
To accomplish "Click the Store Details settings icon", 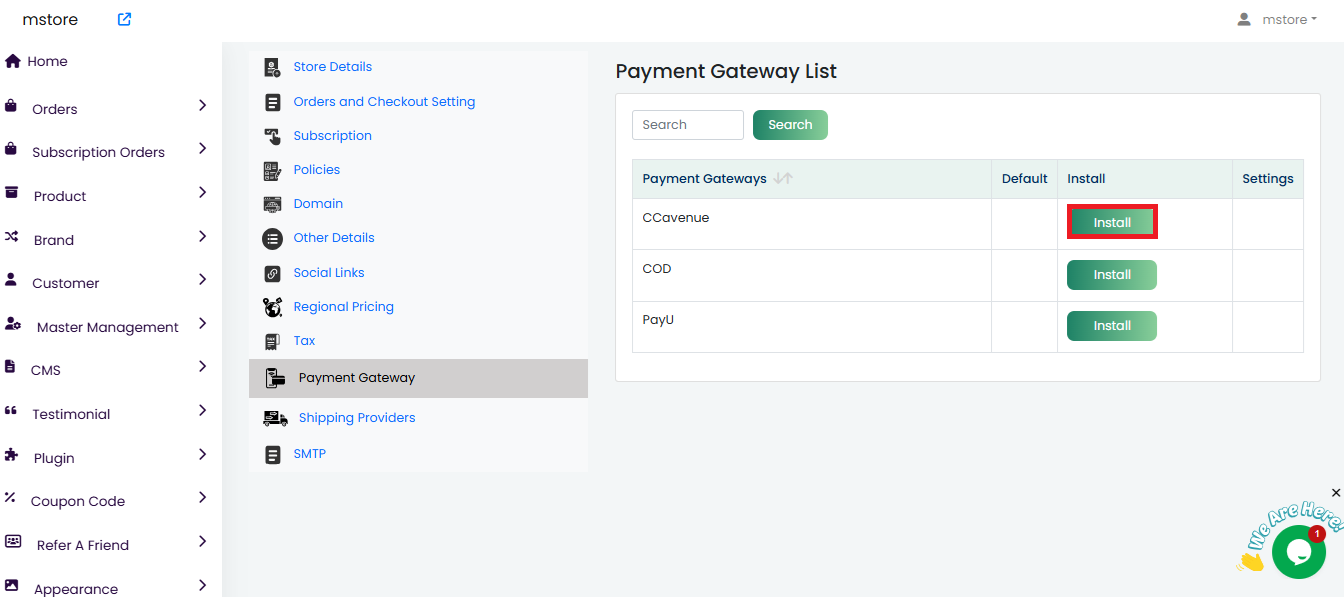I will pos(272,67).
